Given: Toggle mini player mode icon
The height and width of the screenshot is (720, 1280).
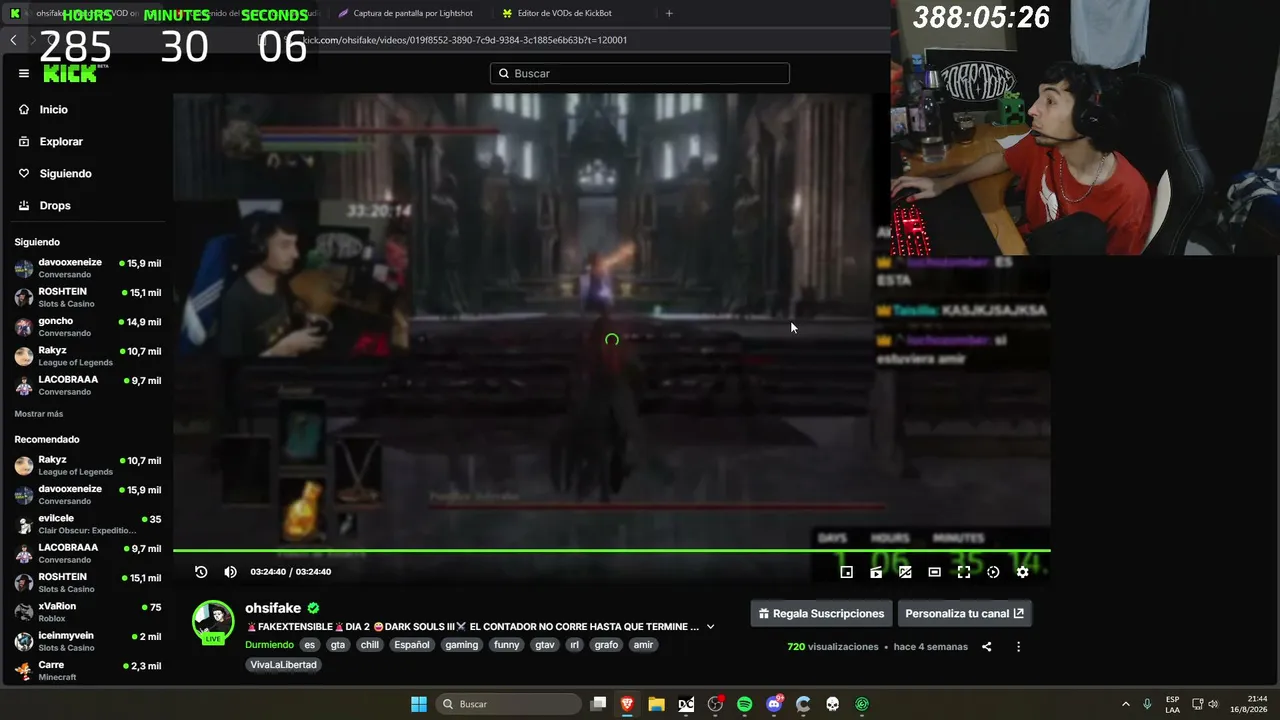Looking at the screenshot, I should (x=846, y=572).
